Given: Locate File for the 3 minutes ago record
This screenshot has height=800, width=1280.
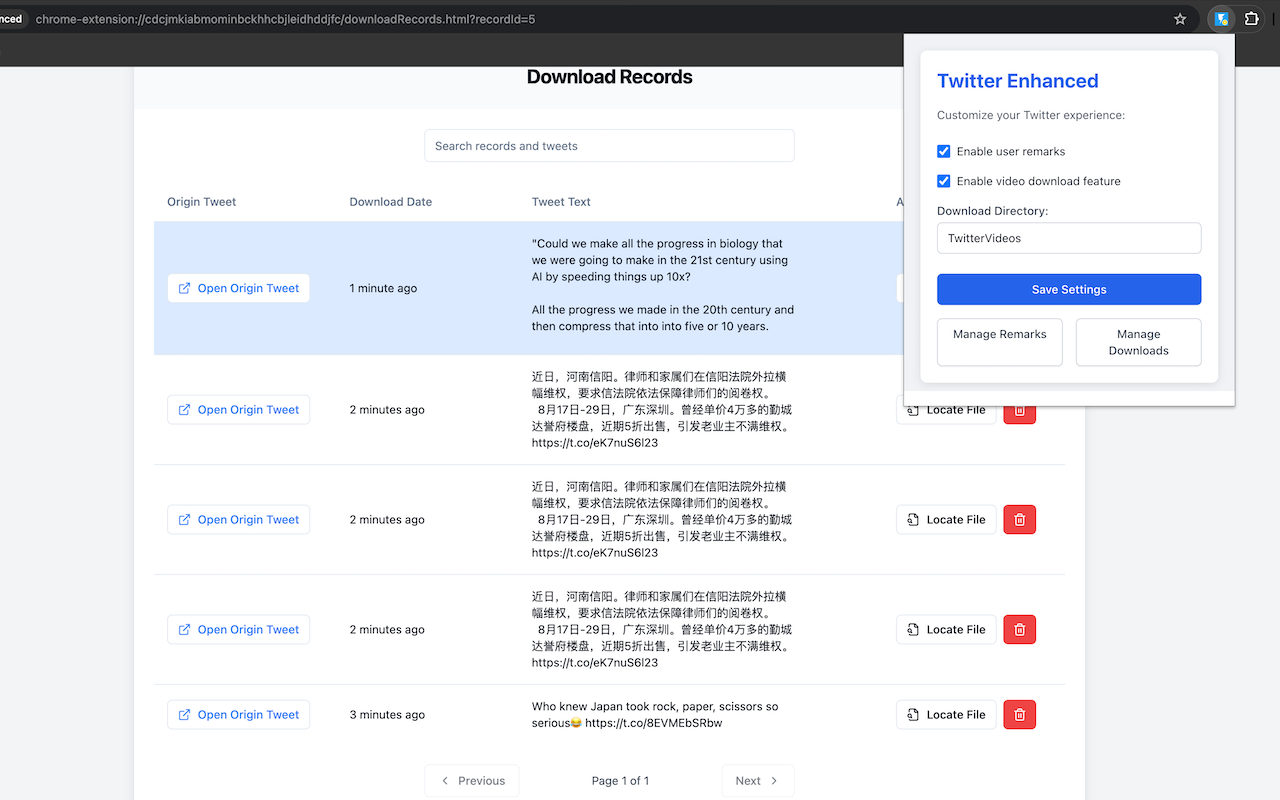Looking at the screenshot, I should (946, 715).
